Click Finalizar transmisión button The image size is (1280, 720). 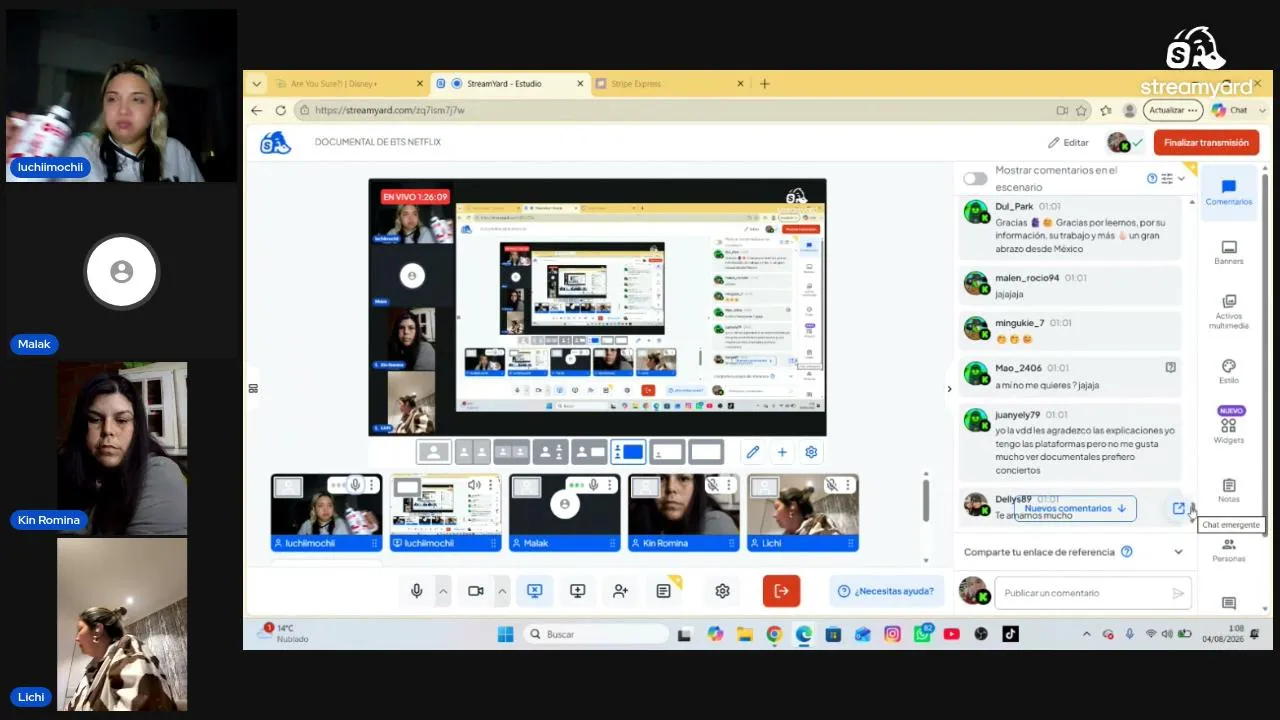coord(1206,142)
